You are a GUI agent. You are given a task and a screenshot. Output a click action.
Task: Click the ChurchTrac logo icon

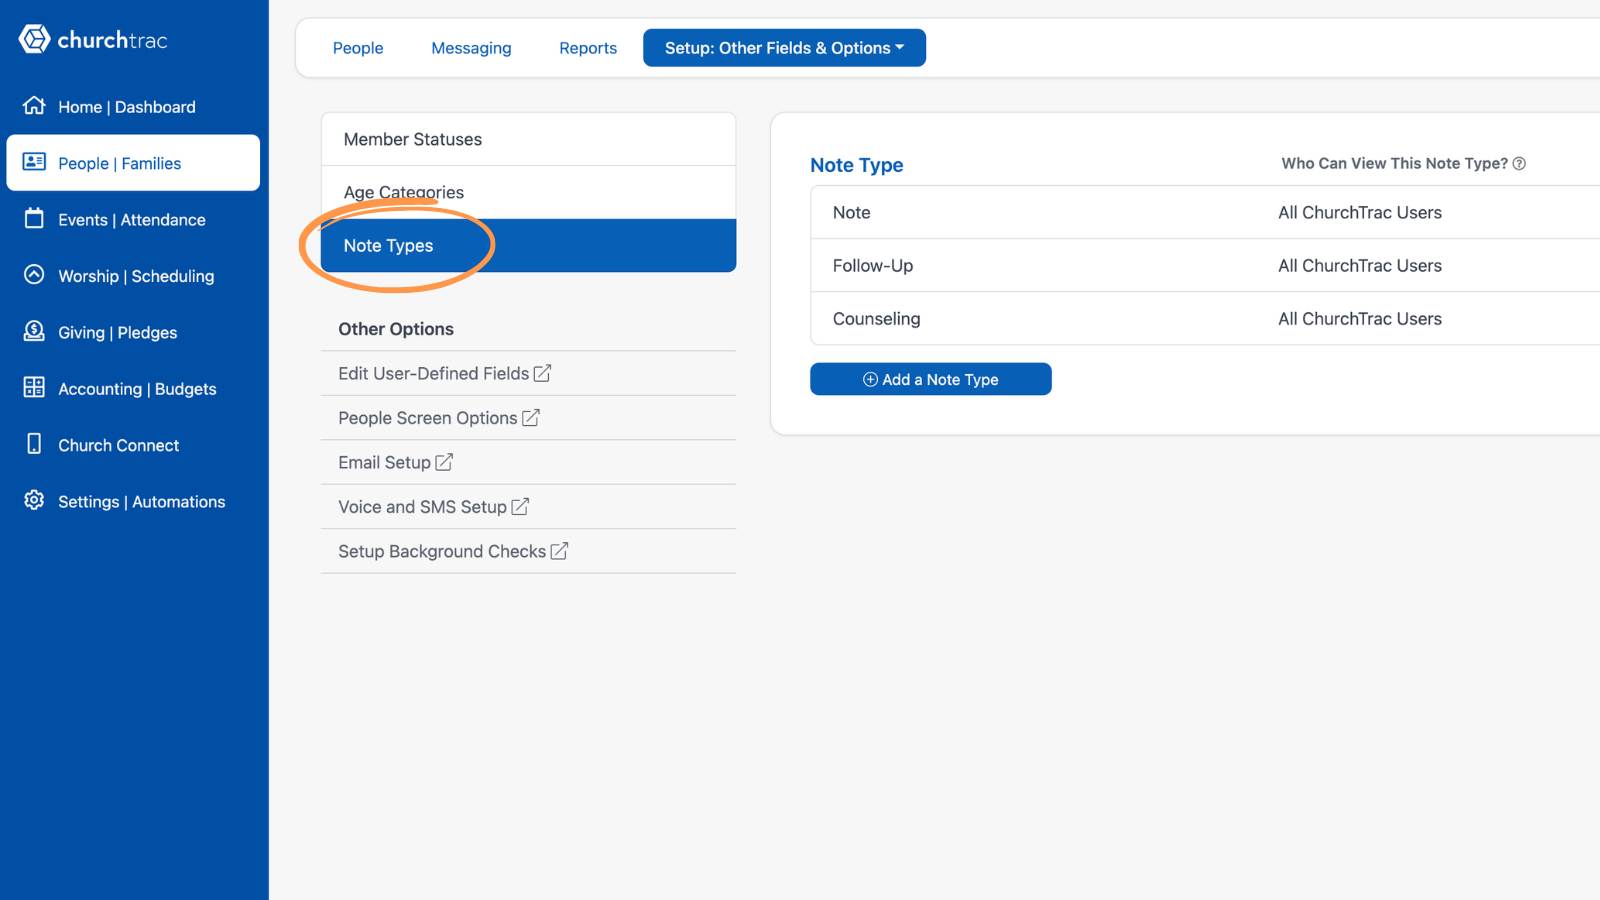(34, 39)
